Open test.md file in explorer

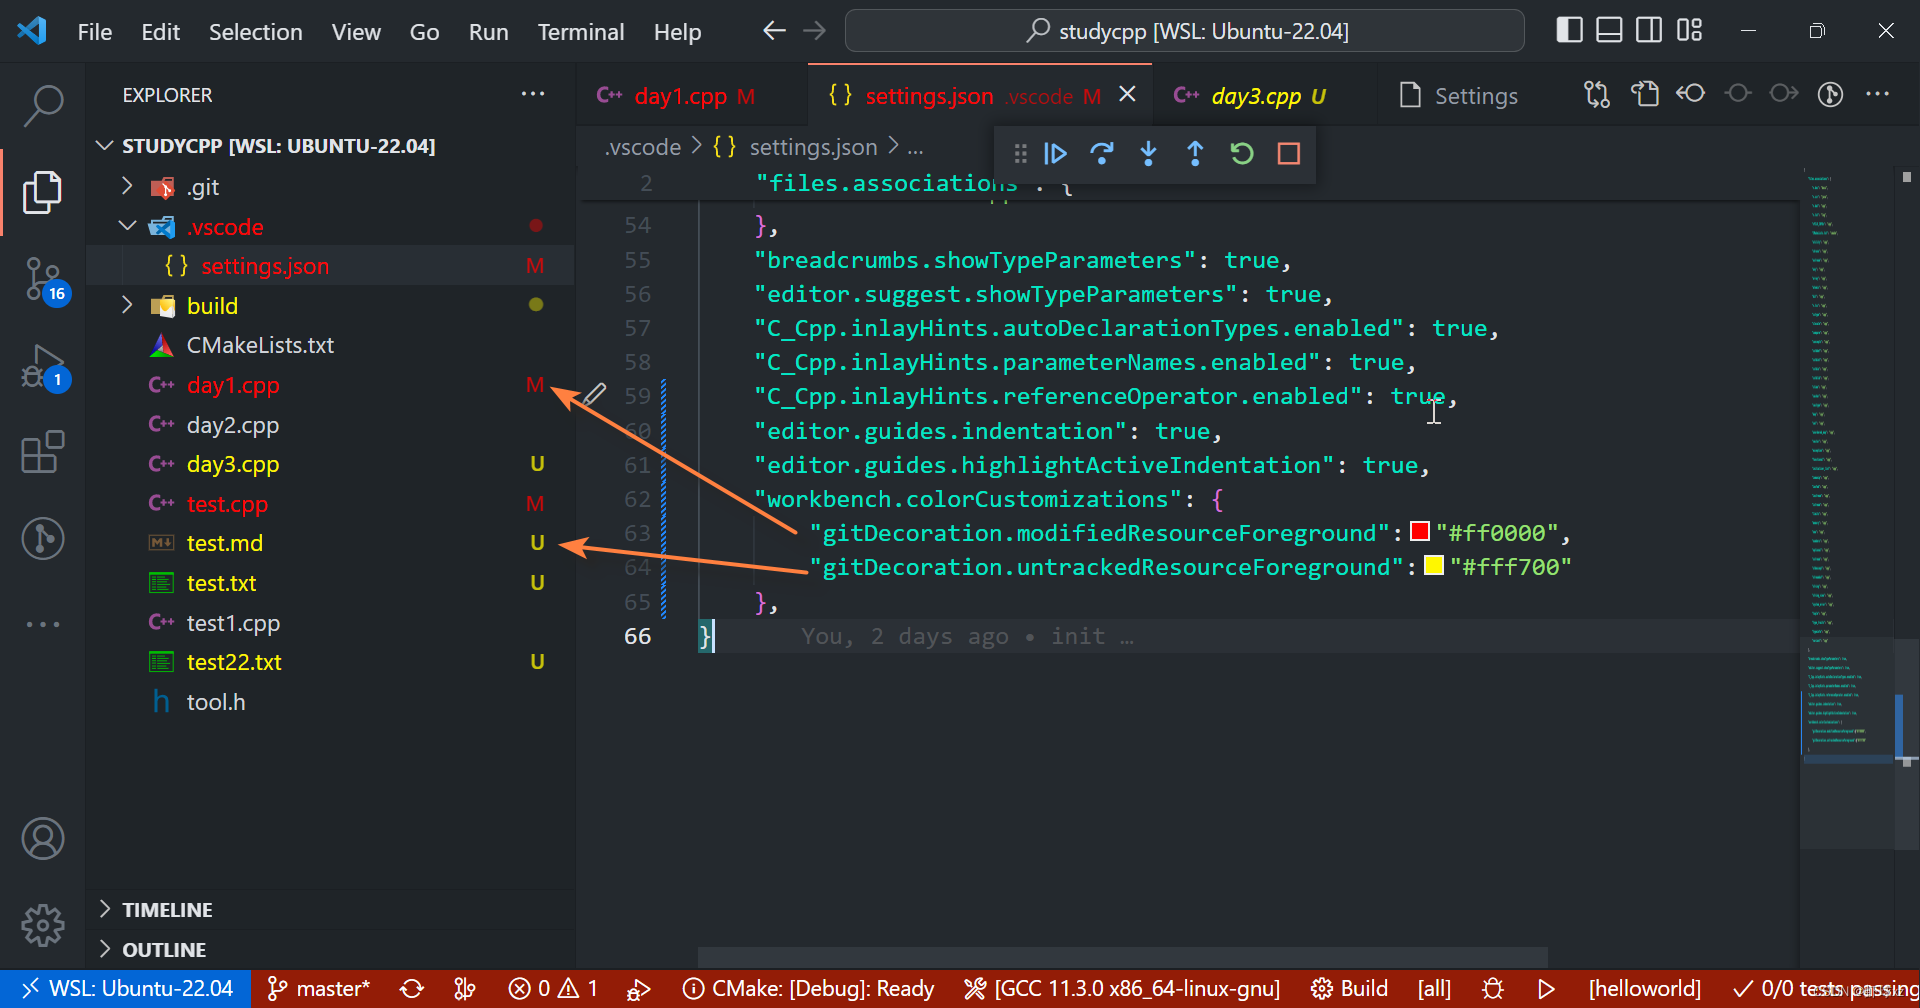click(224, 543)
